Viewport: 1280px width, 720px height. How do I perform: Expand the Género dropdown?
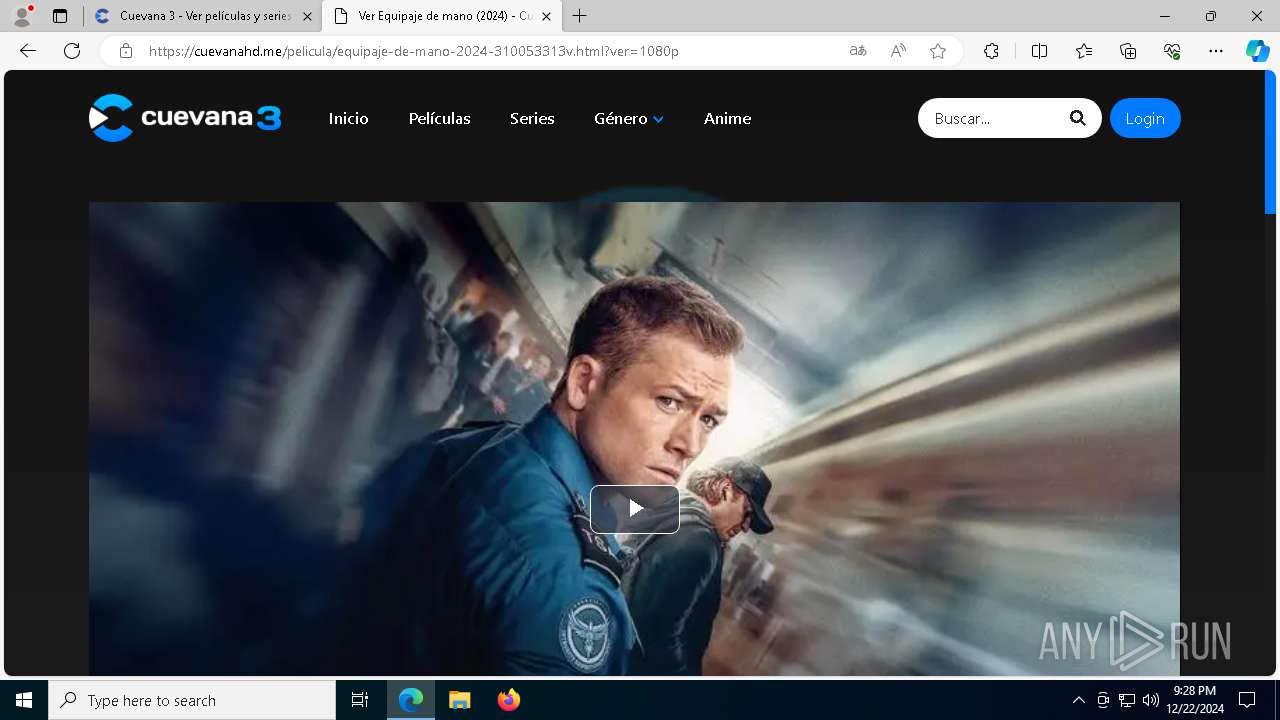pos(629,118)
